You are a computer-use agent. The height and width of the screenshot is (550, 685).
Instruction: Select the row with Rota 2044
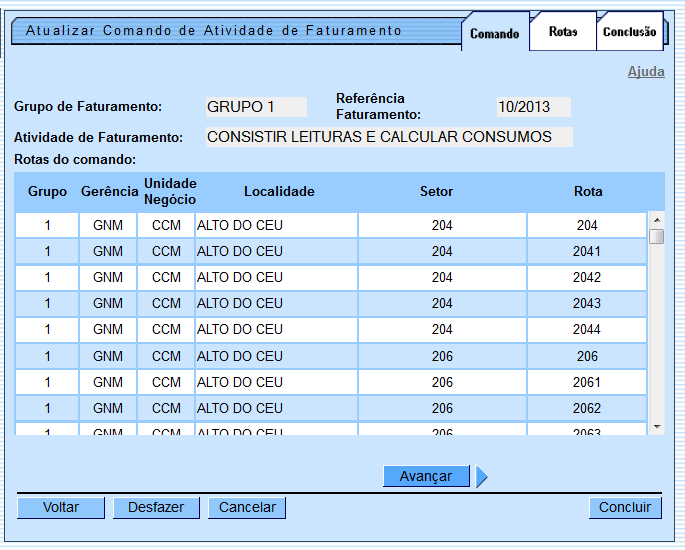(330, 330)
